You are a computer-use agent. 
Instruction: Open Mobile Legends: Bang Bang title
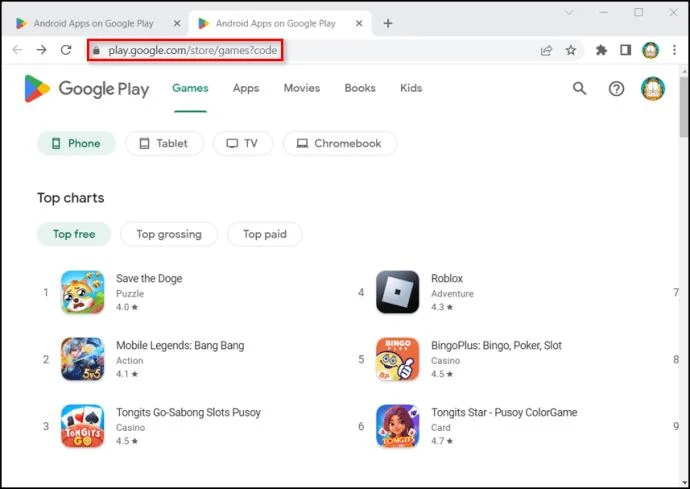point(180,346)
